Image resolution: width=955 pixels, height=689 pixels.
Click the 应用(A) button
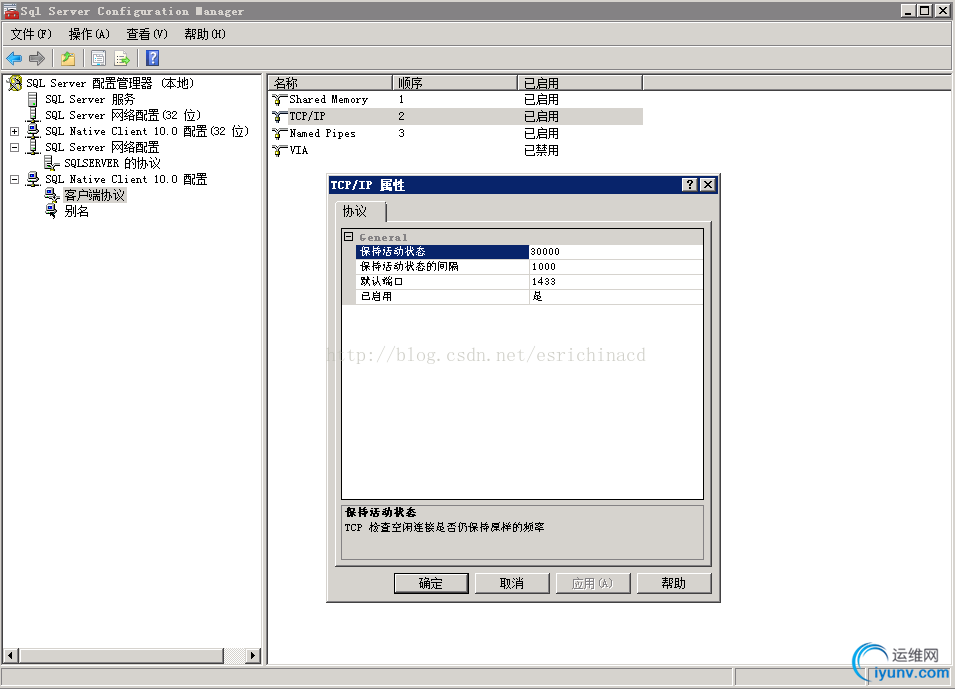(593, 583)
